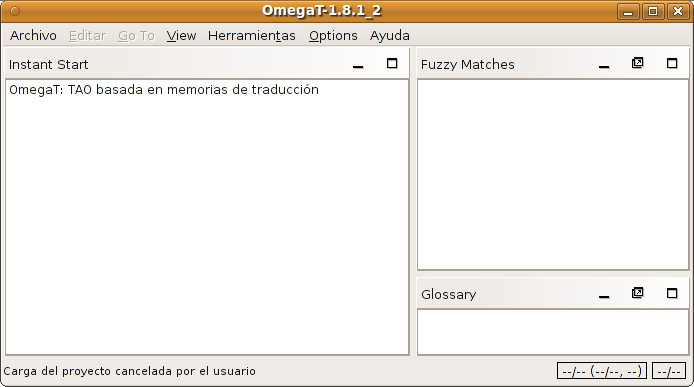Screen dimensions: 694x387
Task: Maximize the OmegaT window
Action: (x=653, y=11)
